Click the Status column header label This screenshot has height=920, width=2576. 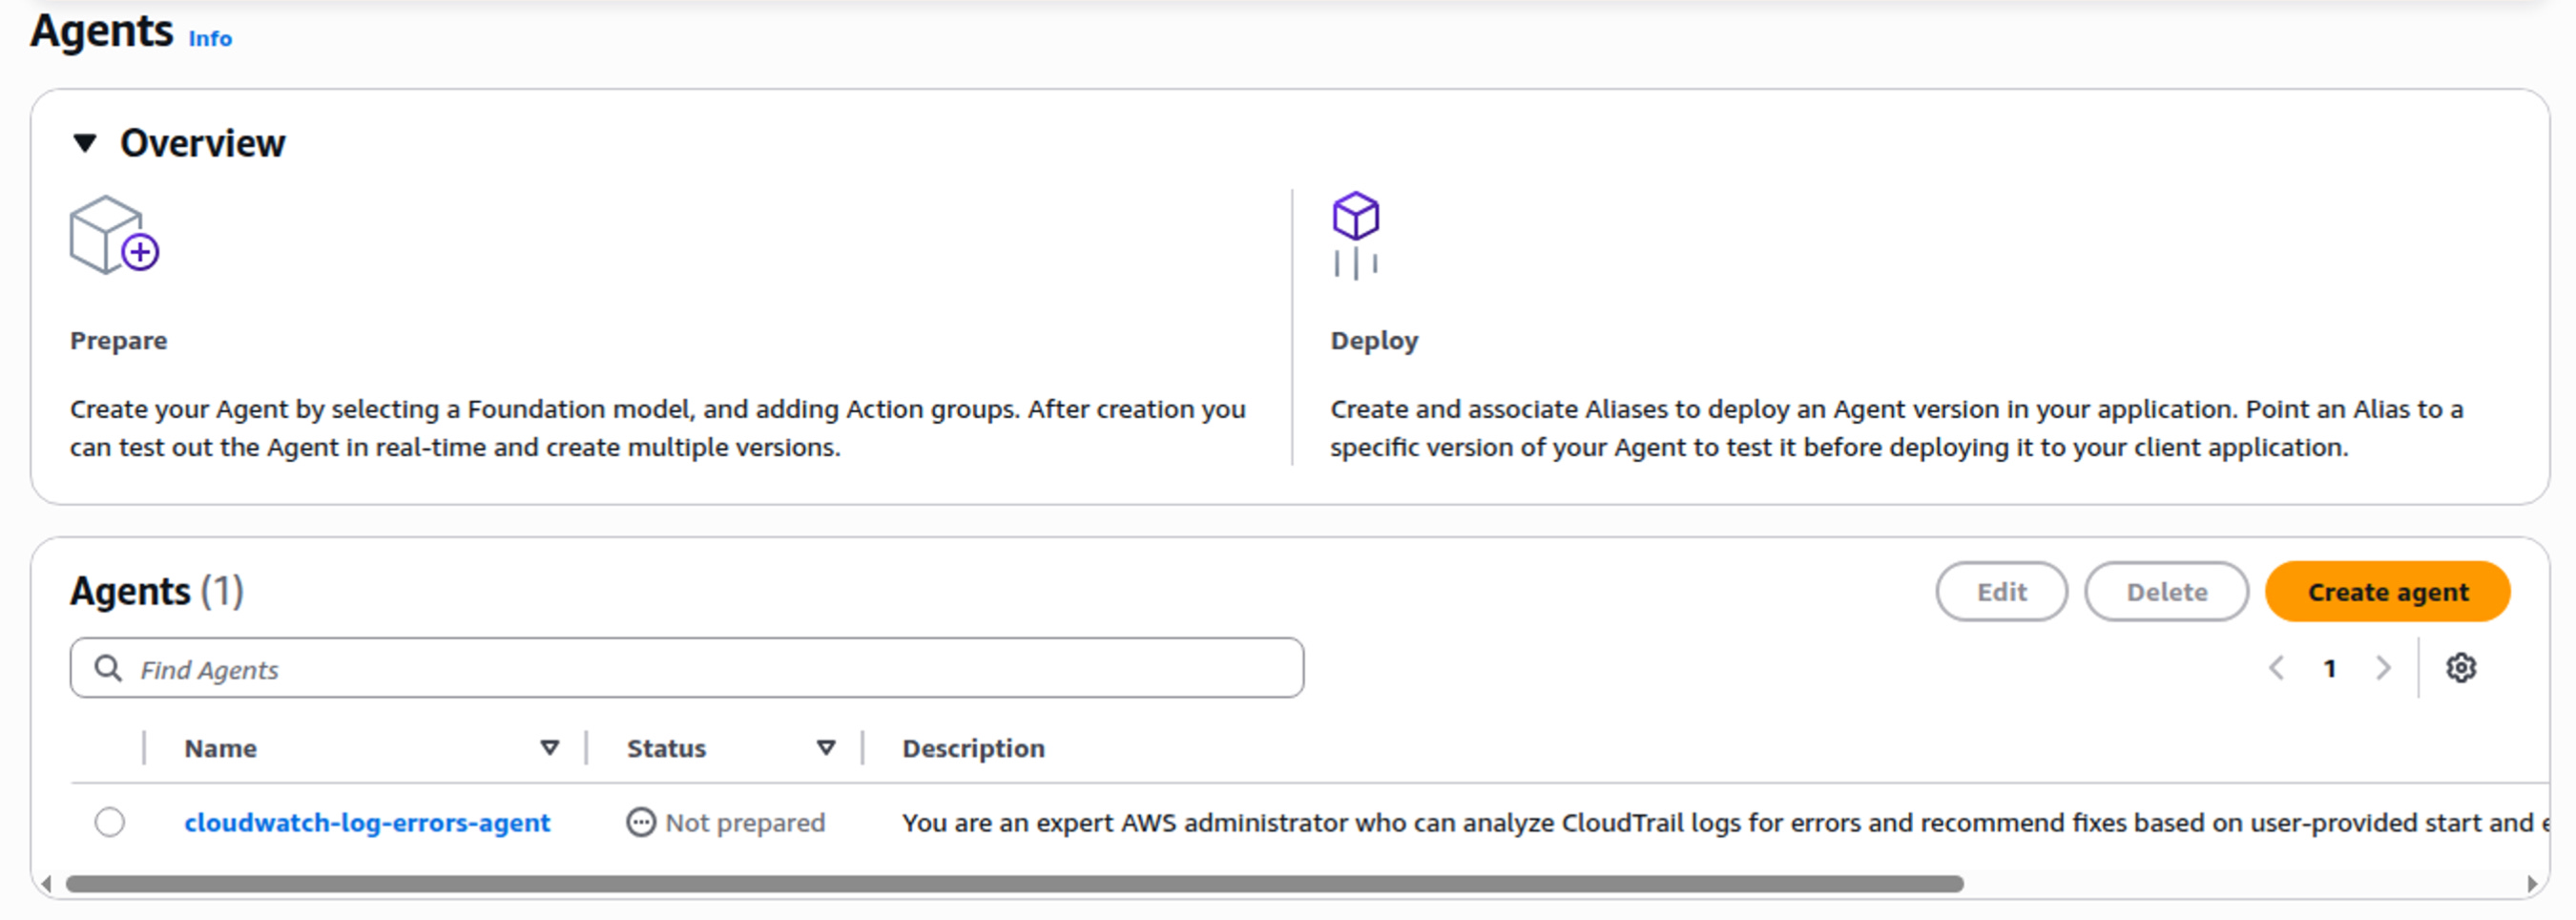coord(666,748)
